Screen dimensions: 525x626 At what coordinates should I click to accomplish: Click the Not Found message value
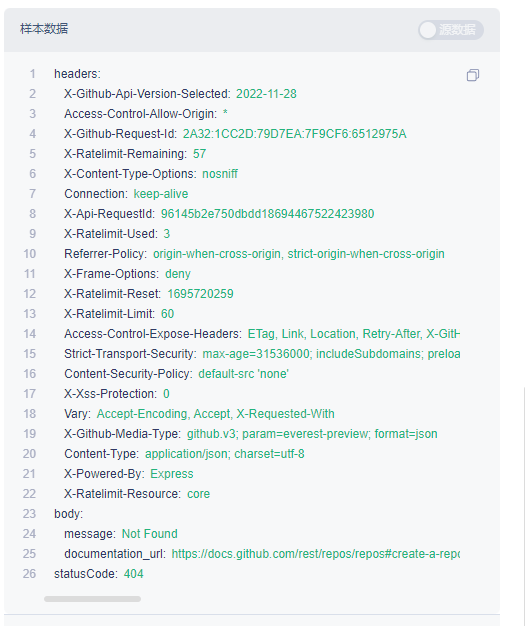click(x=149, y=534)
